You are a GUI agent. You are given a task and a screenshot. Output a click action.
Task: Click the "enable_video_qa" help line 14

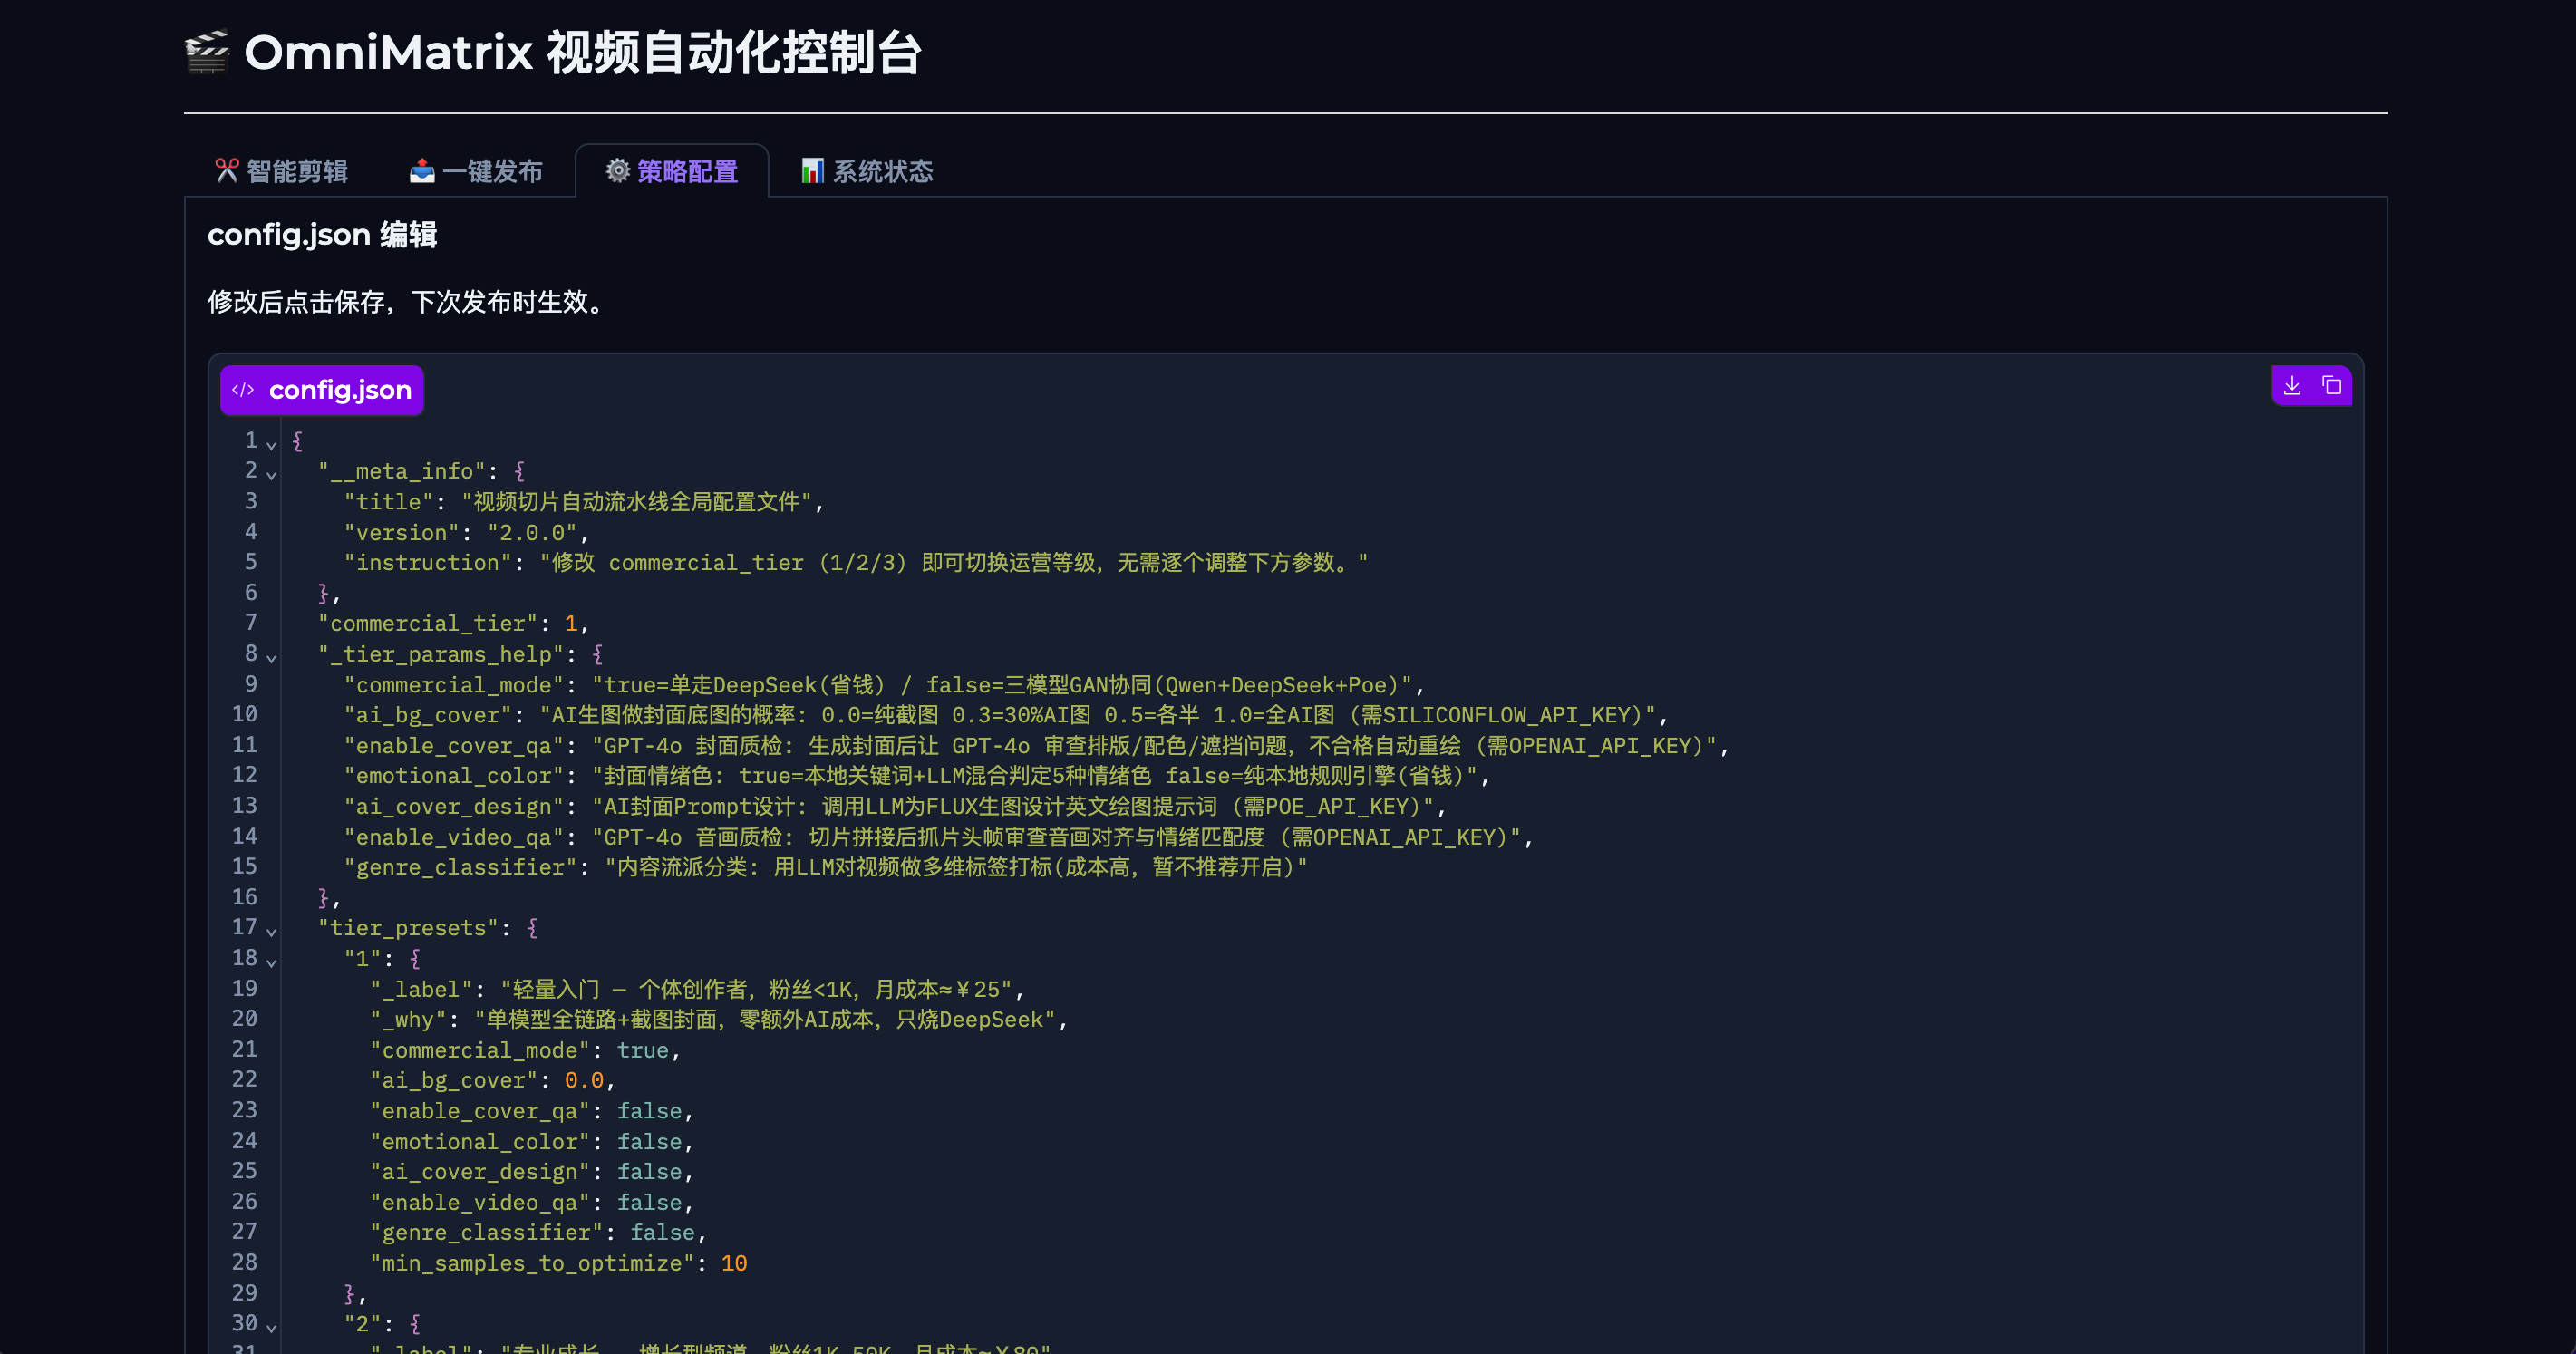tap(940, 838)
